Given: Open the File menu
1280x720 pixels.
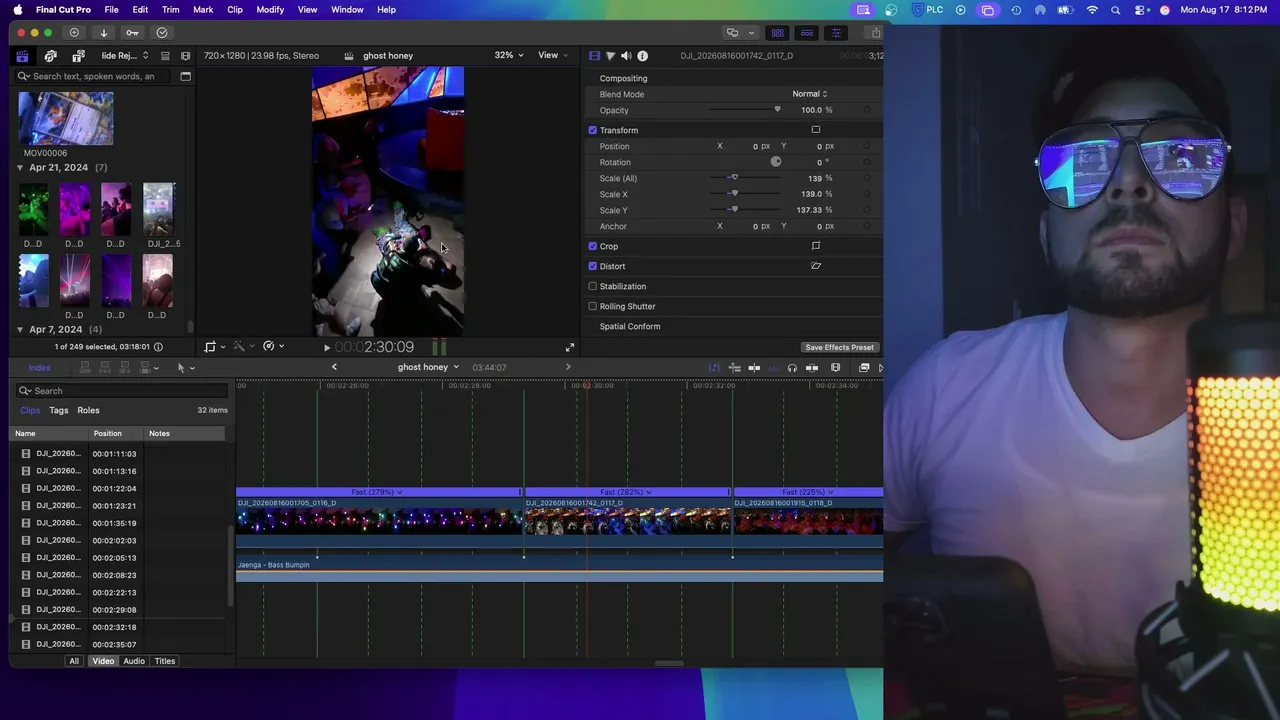Looking at the screenshot, I should tap(112, 10).
